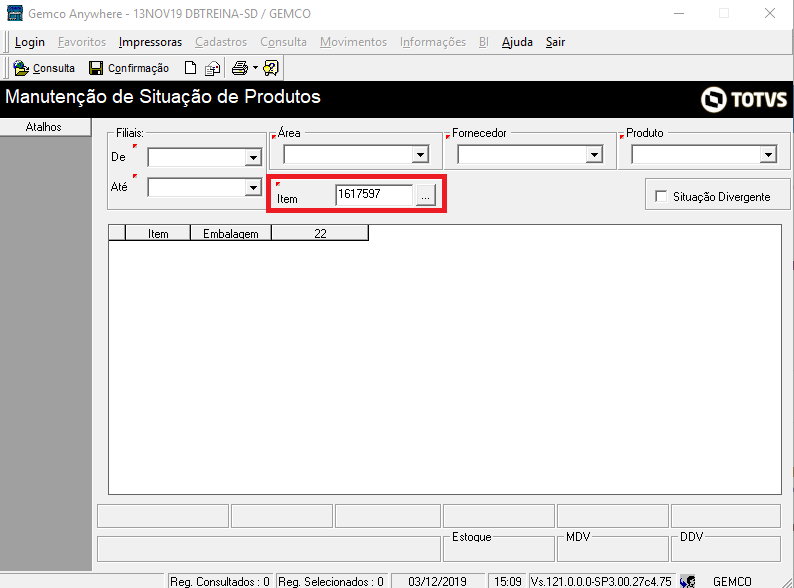The width and height of the screenshot is (794, 588).
Task: Click the DDV field box
Action: (726, 549)
